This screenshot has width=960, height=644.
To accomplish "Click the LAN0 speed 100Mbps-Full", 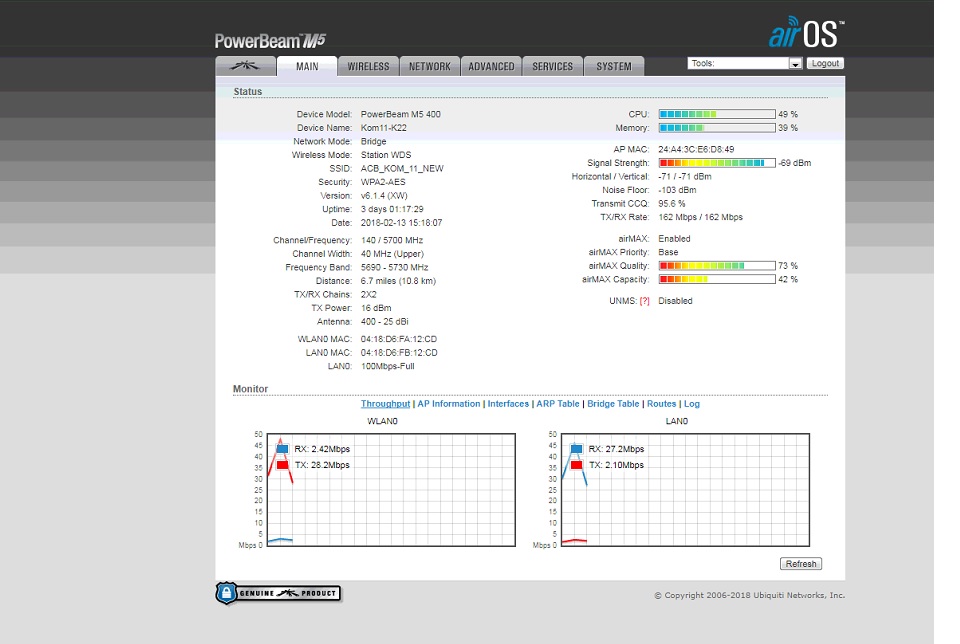I will [x=388, y=366].
